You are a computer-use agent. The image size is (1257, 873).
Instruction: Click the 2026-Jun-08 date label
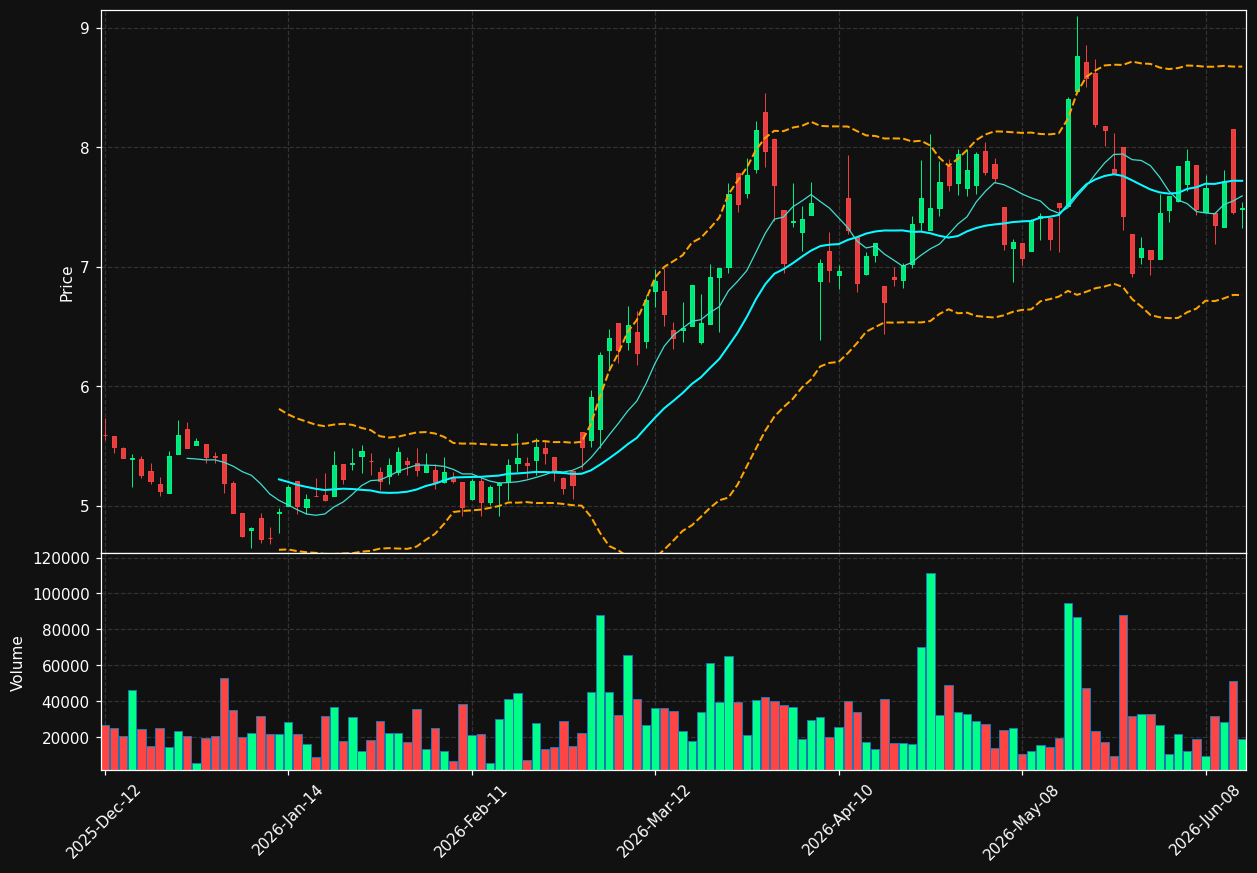1206,820
